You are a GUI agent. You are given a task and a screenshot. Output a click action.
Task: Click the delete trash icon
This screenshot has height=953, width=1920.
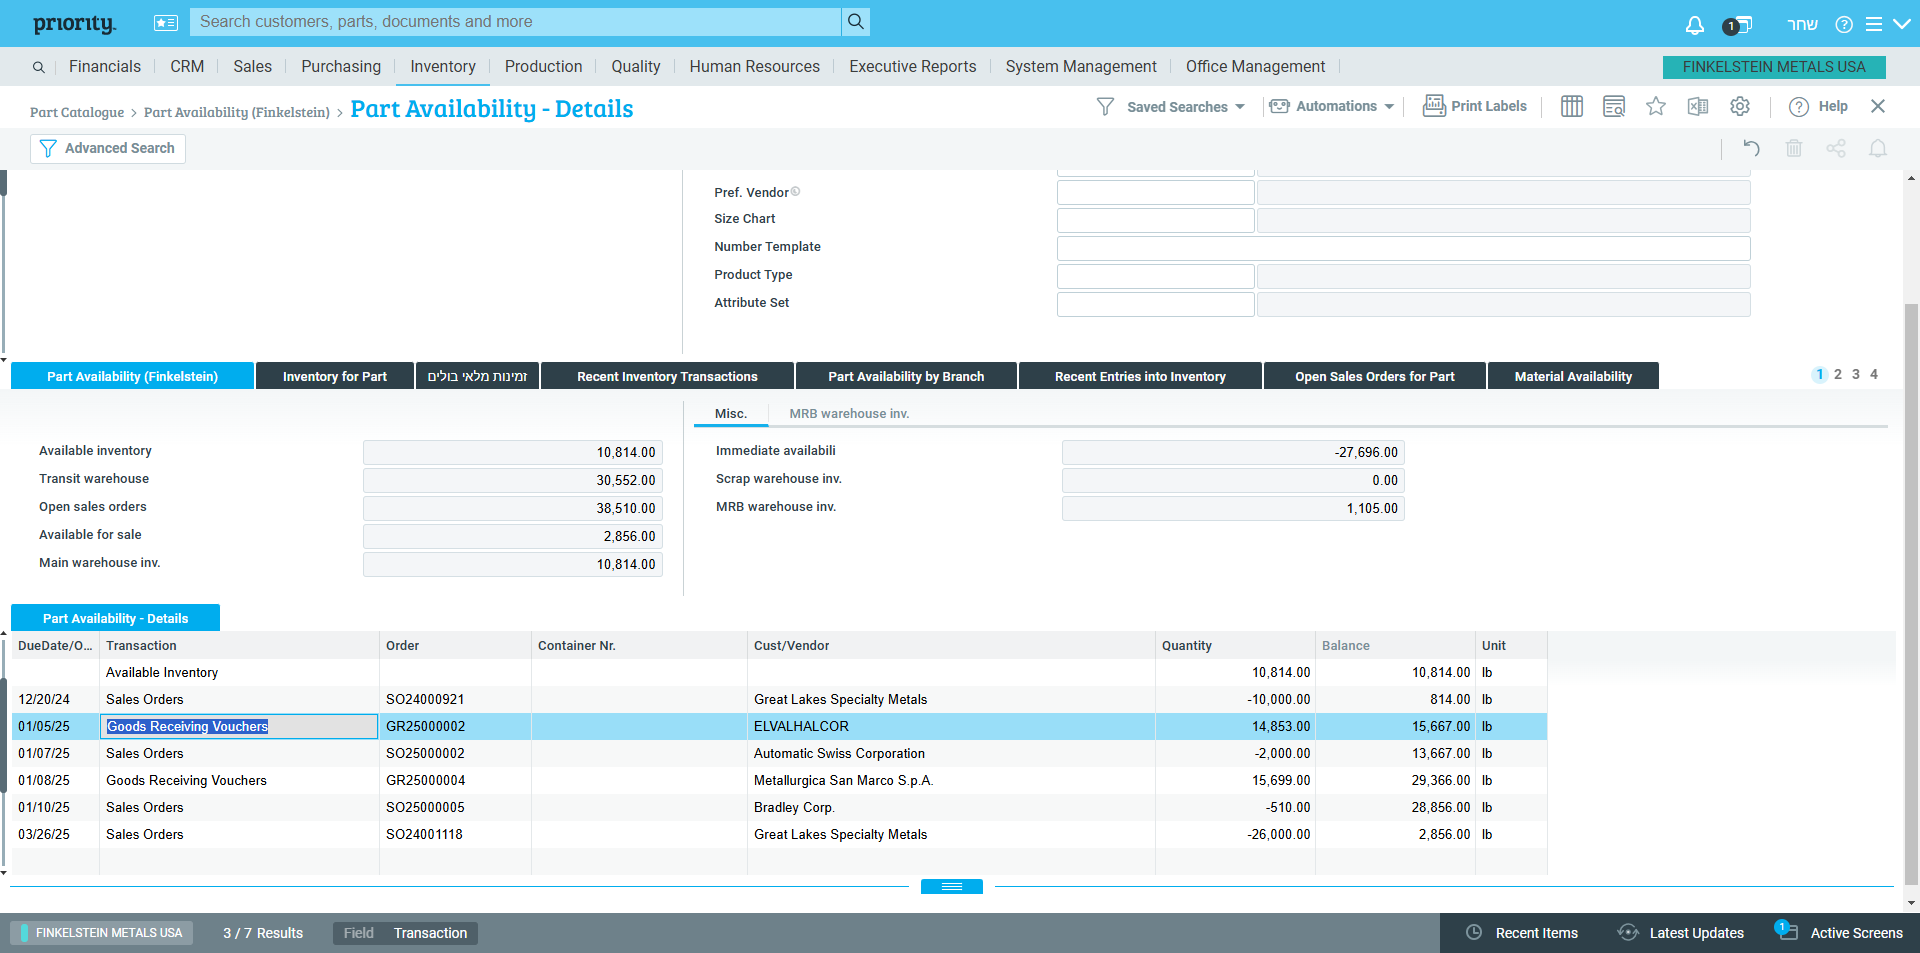tap(1794, 148)
